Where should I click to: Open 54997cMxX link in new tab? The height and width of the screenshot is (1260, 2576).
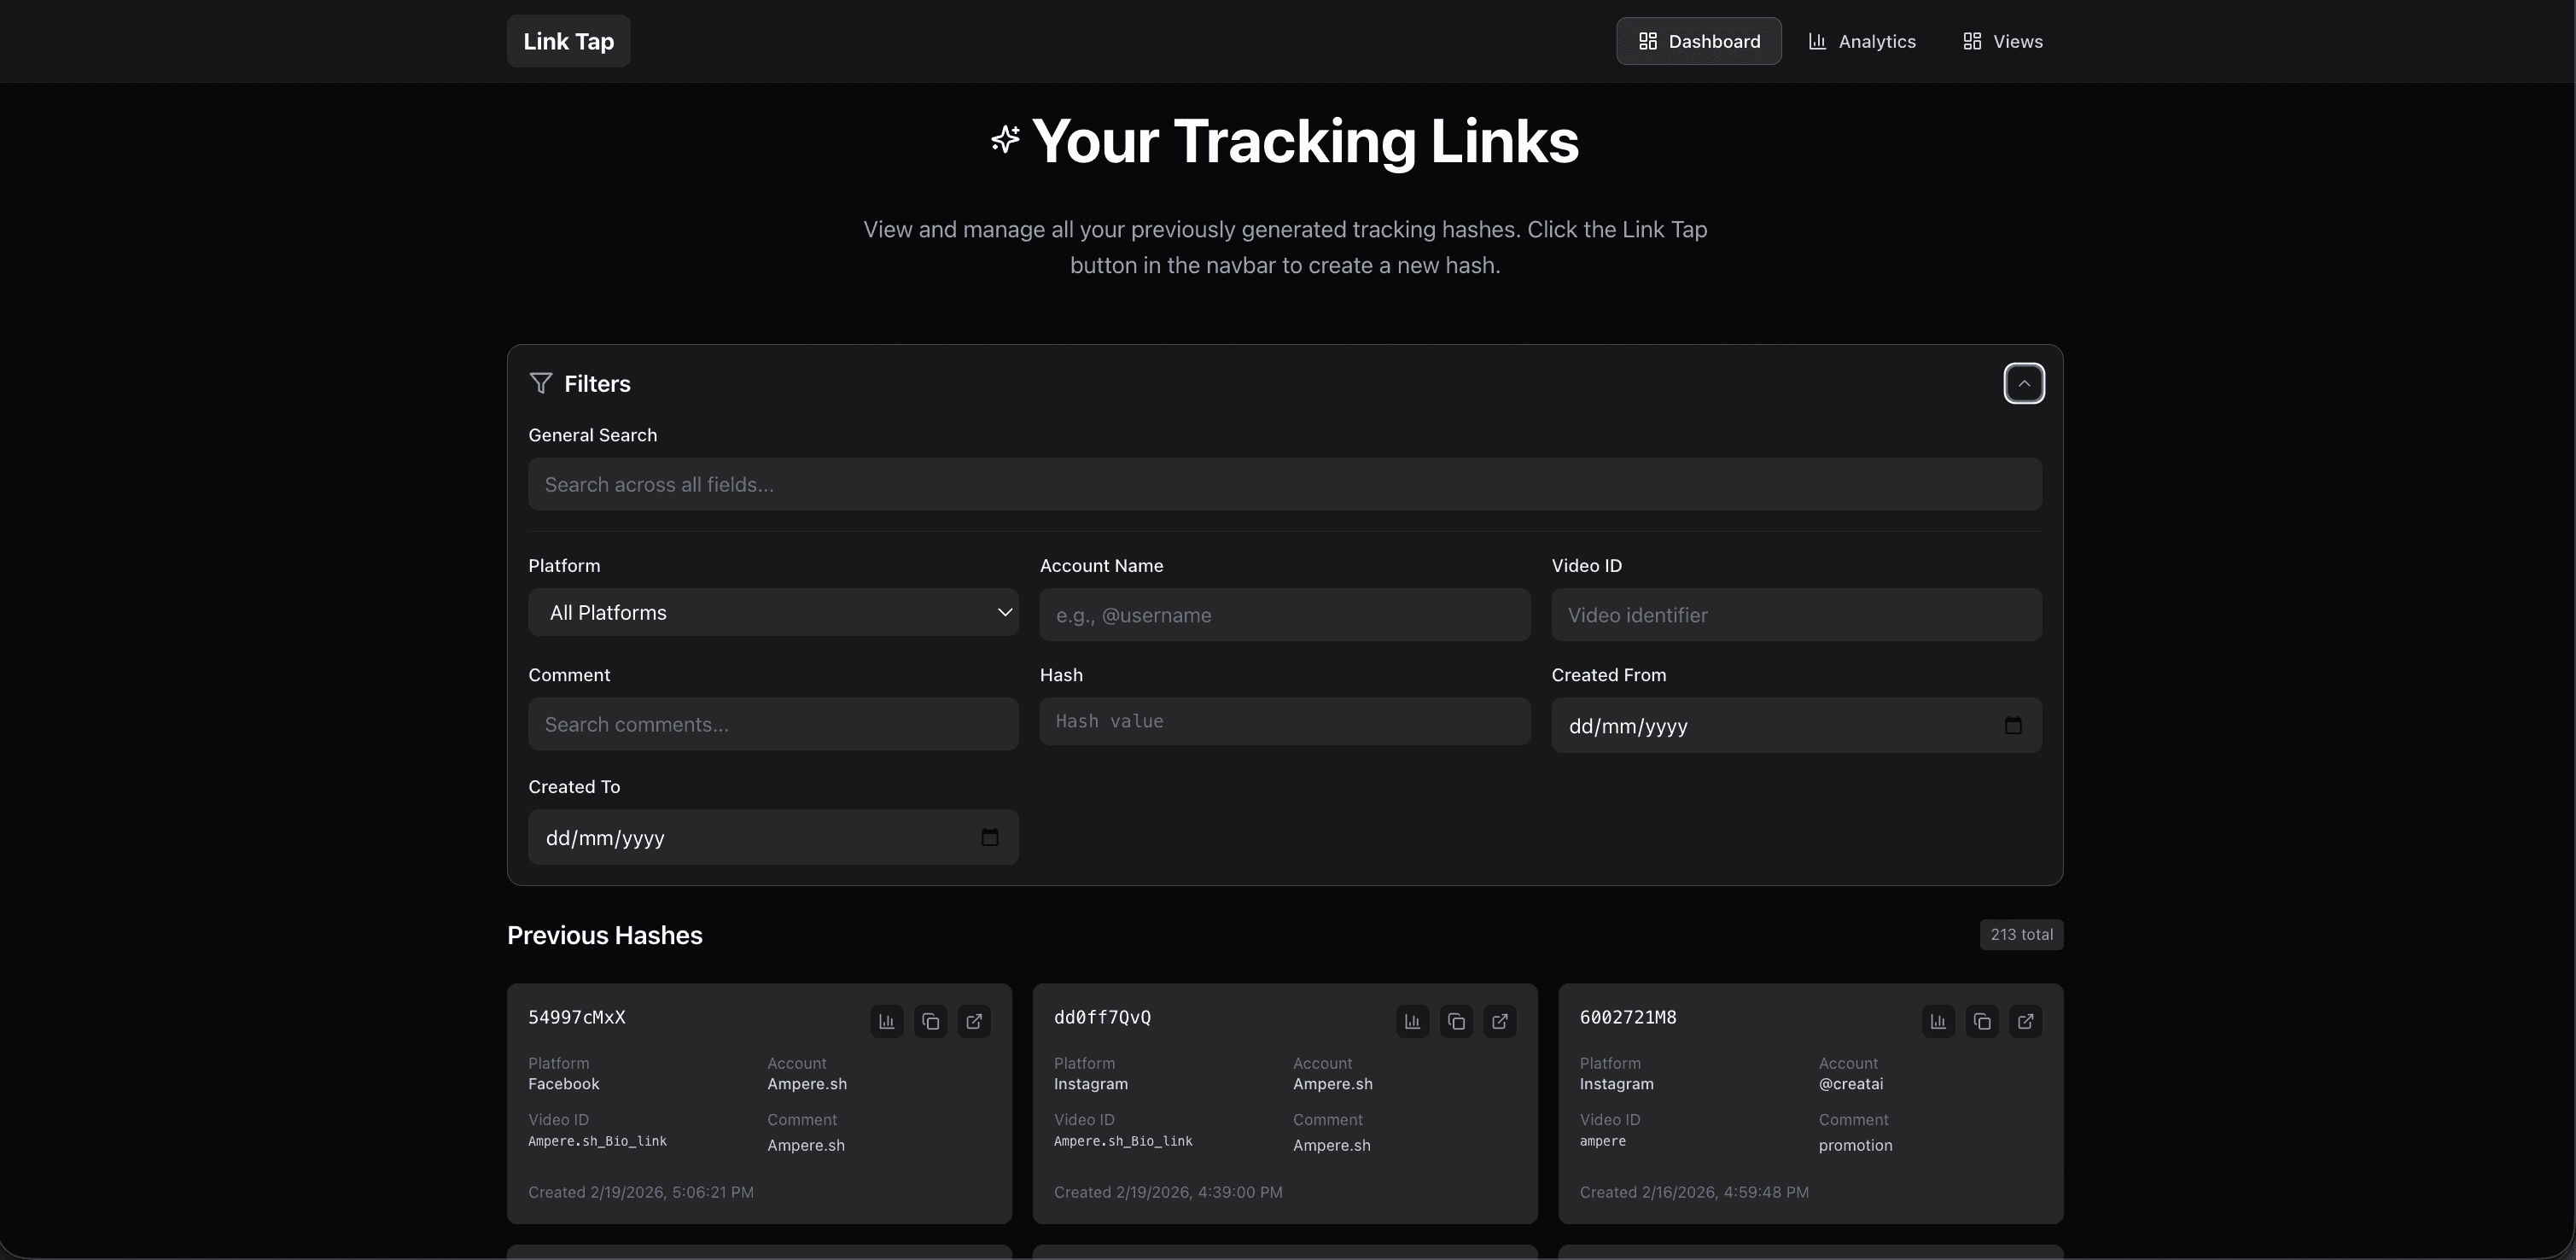[x=975, y=1021]
